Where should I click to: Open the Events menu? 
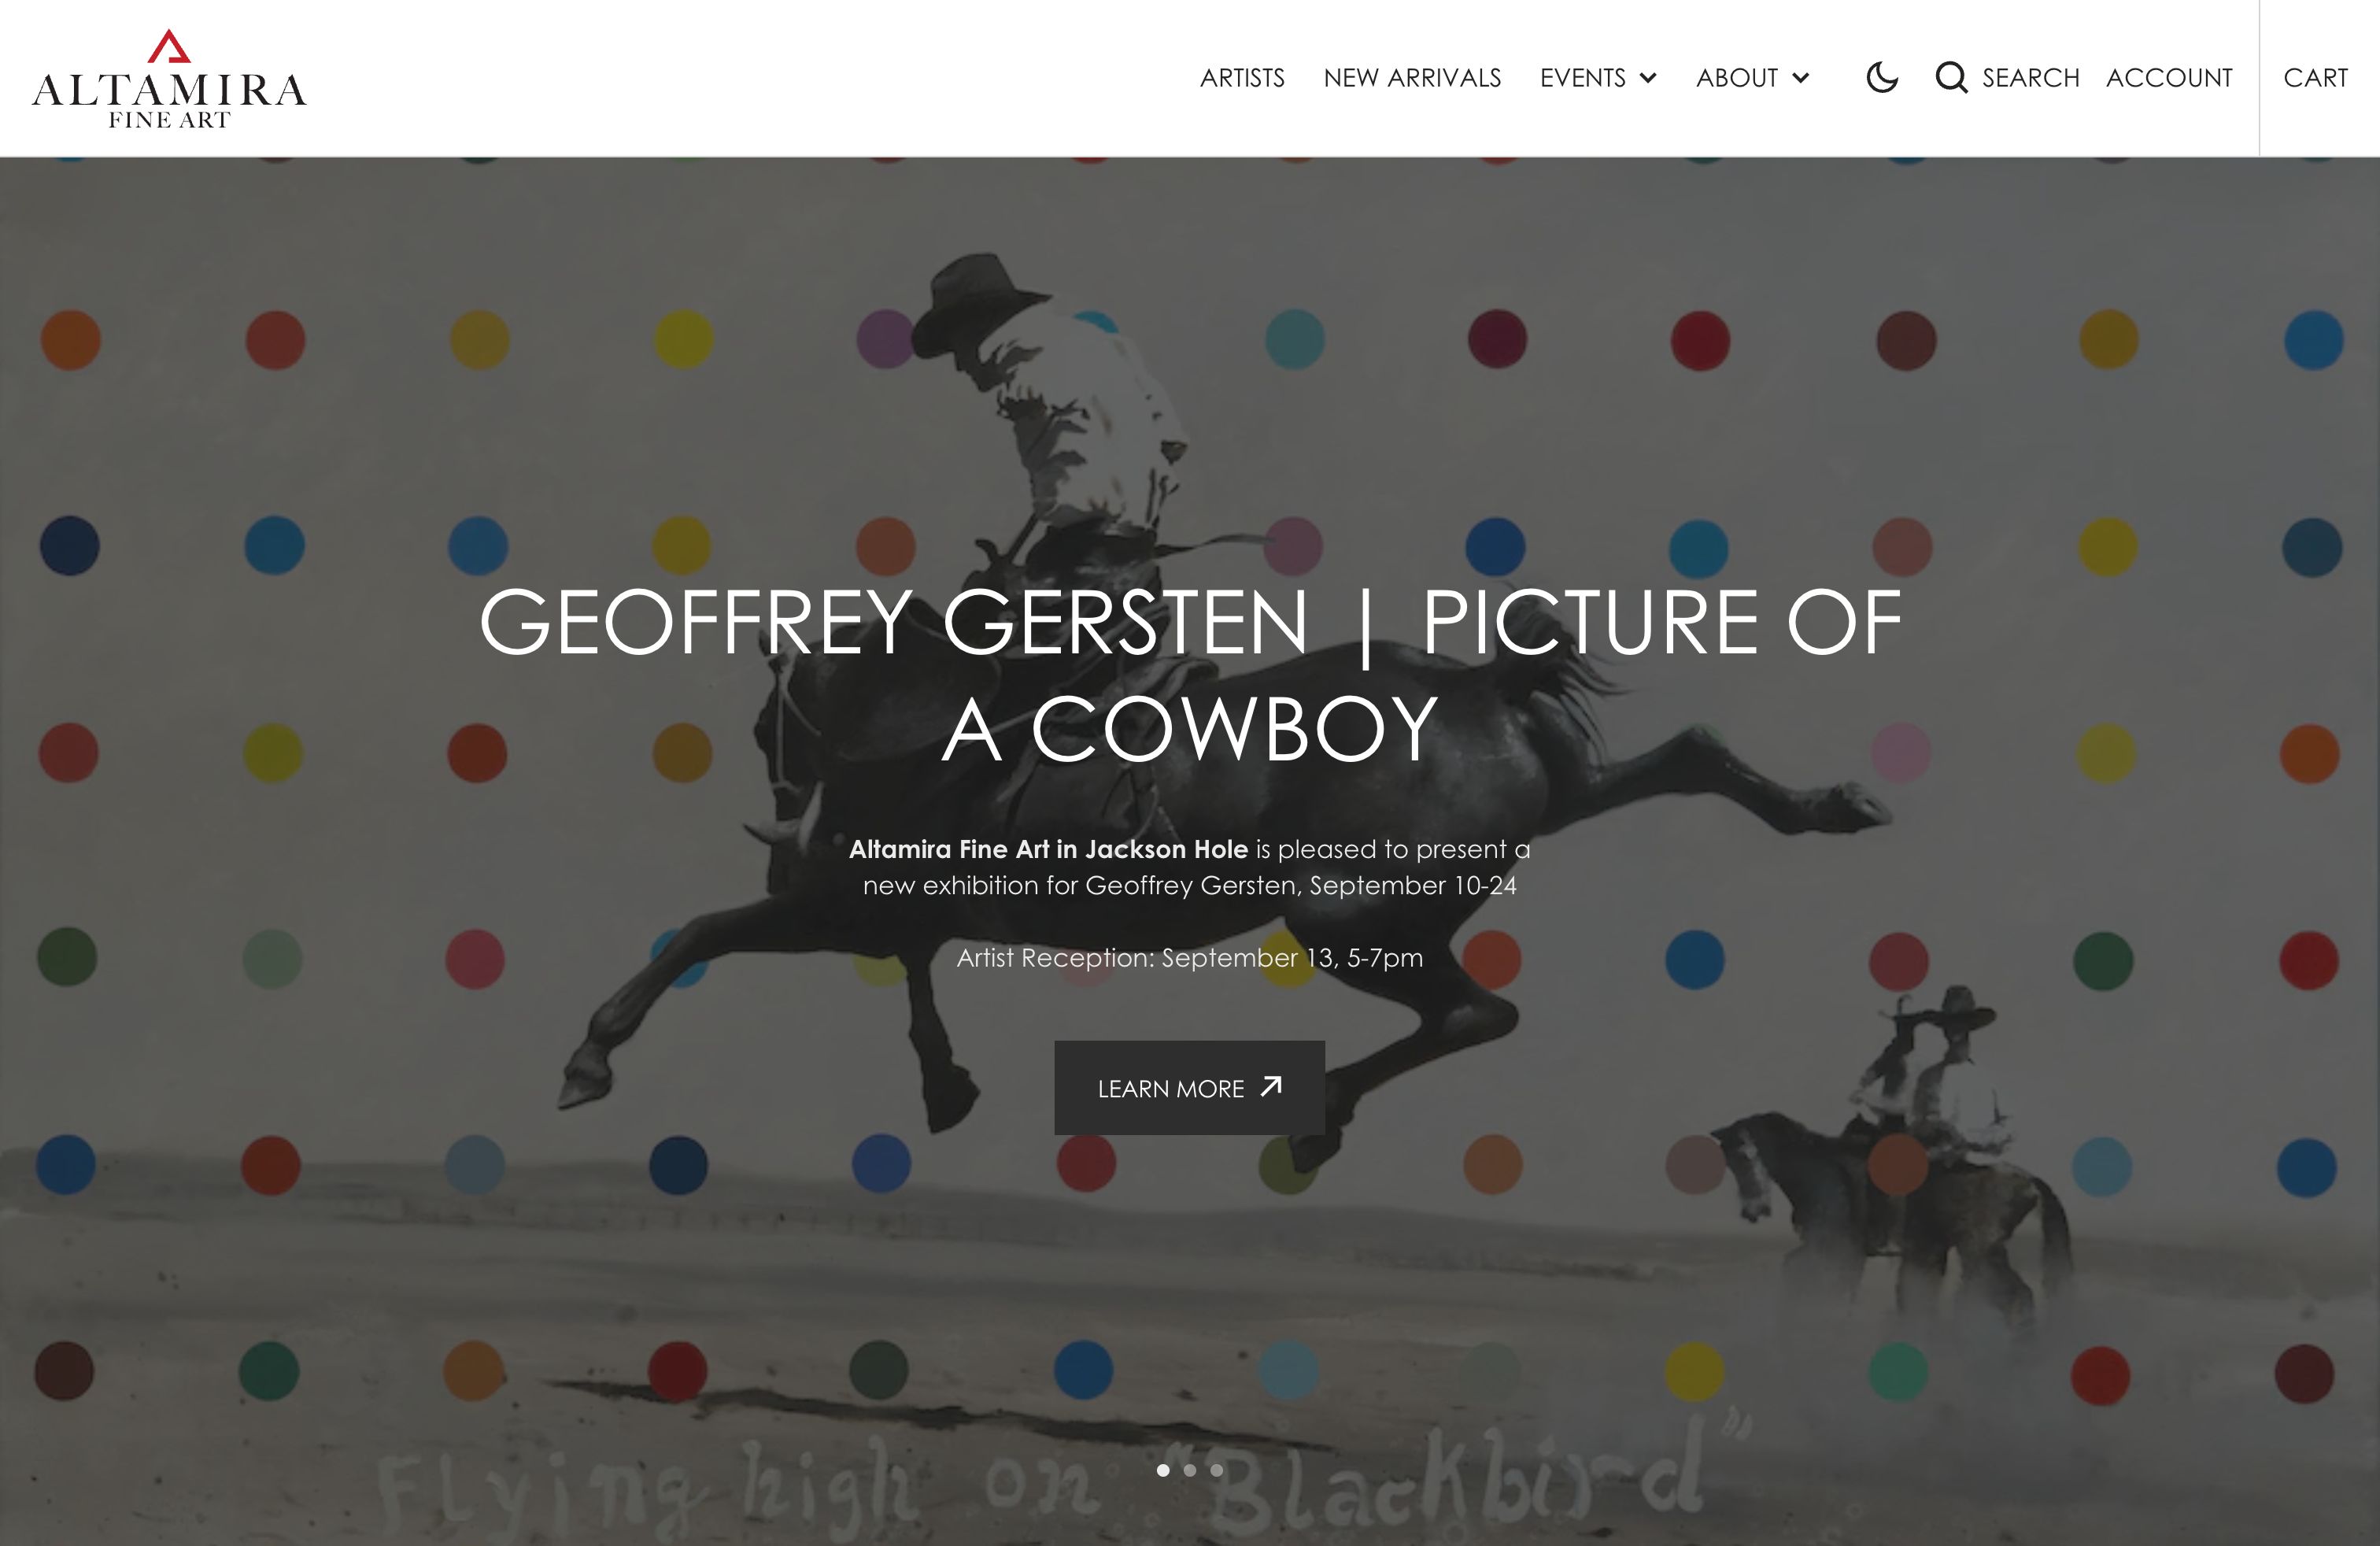coord(1583,78)
